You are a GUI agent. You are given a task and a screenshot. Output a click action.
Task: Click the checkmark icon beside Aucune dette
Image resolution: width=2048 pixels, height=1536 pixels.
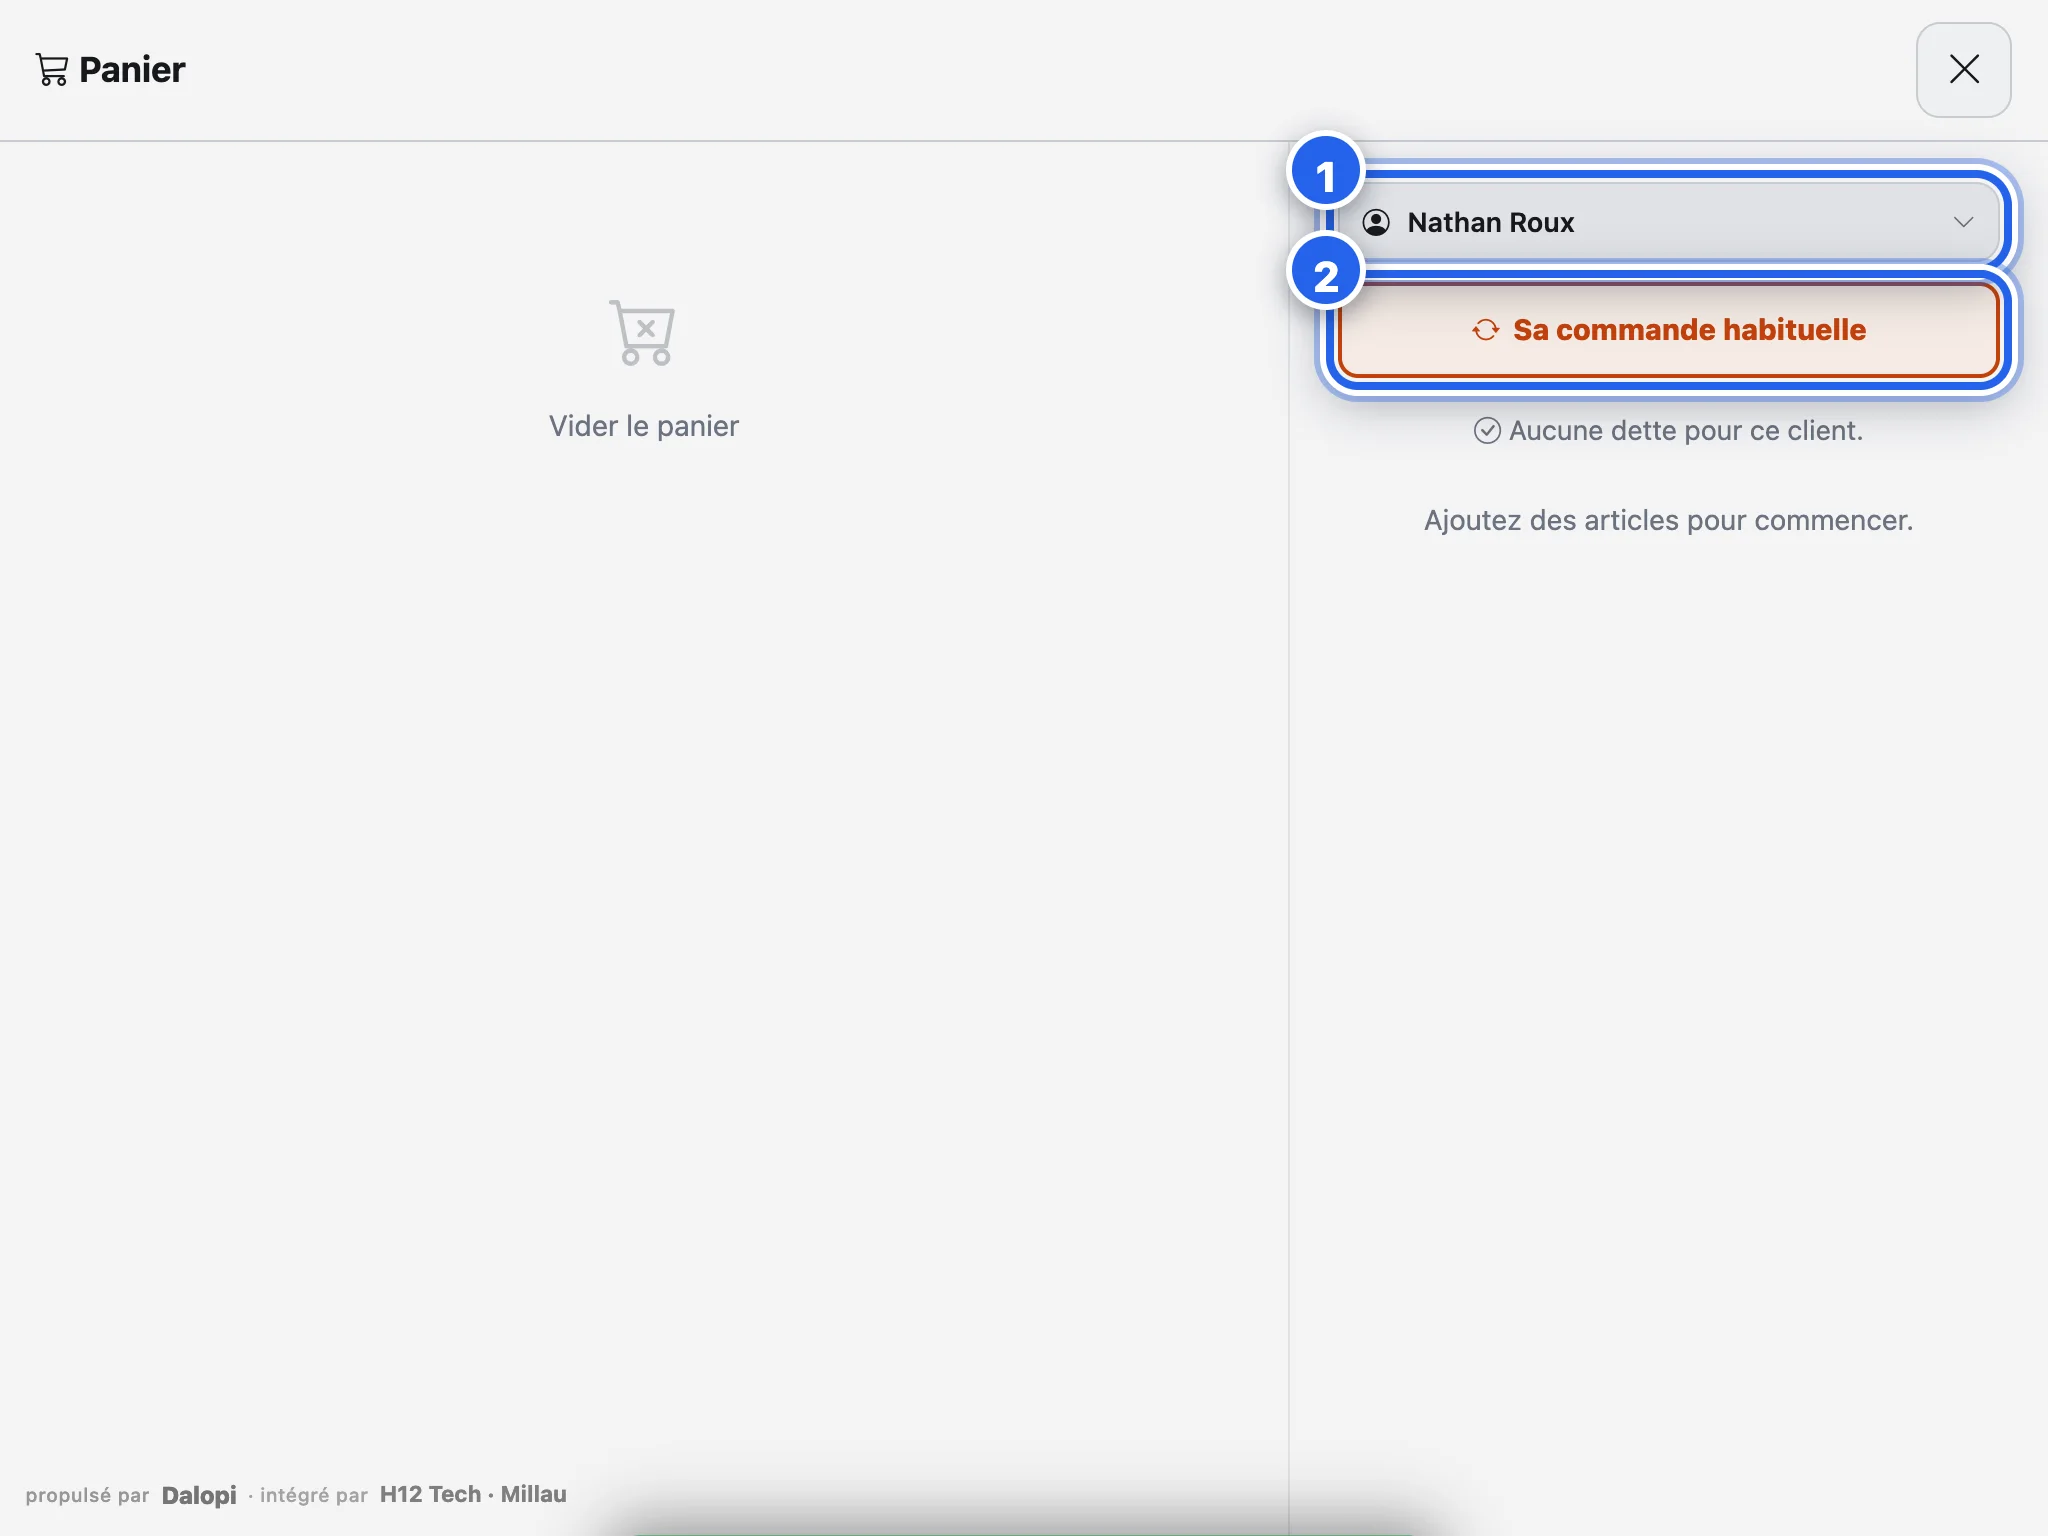[x=1487, y=431]
